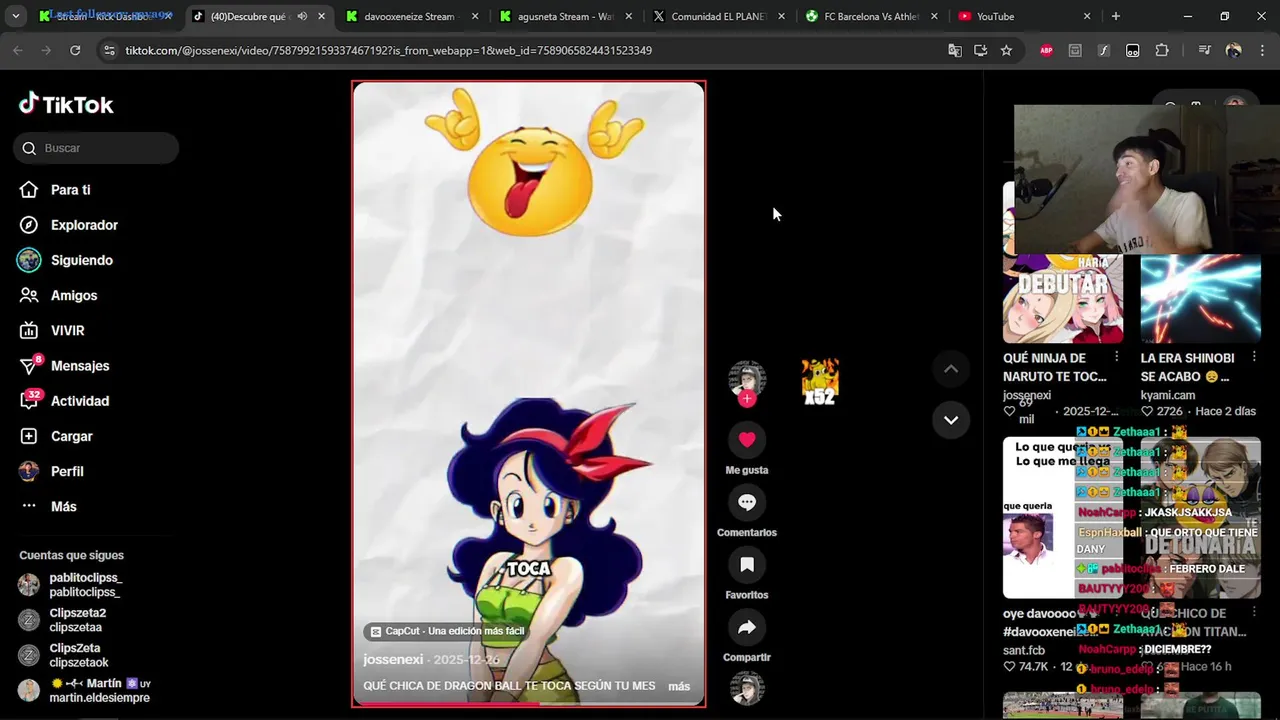The image size is (1280, 720).
Task: Like the video with heart icon
Action: click(747, 439)
